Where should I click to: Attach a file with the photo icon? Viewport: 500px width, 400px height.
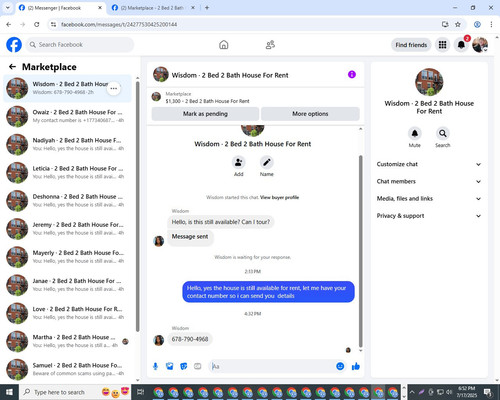pyautogui.click(x=170, y=366)
